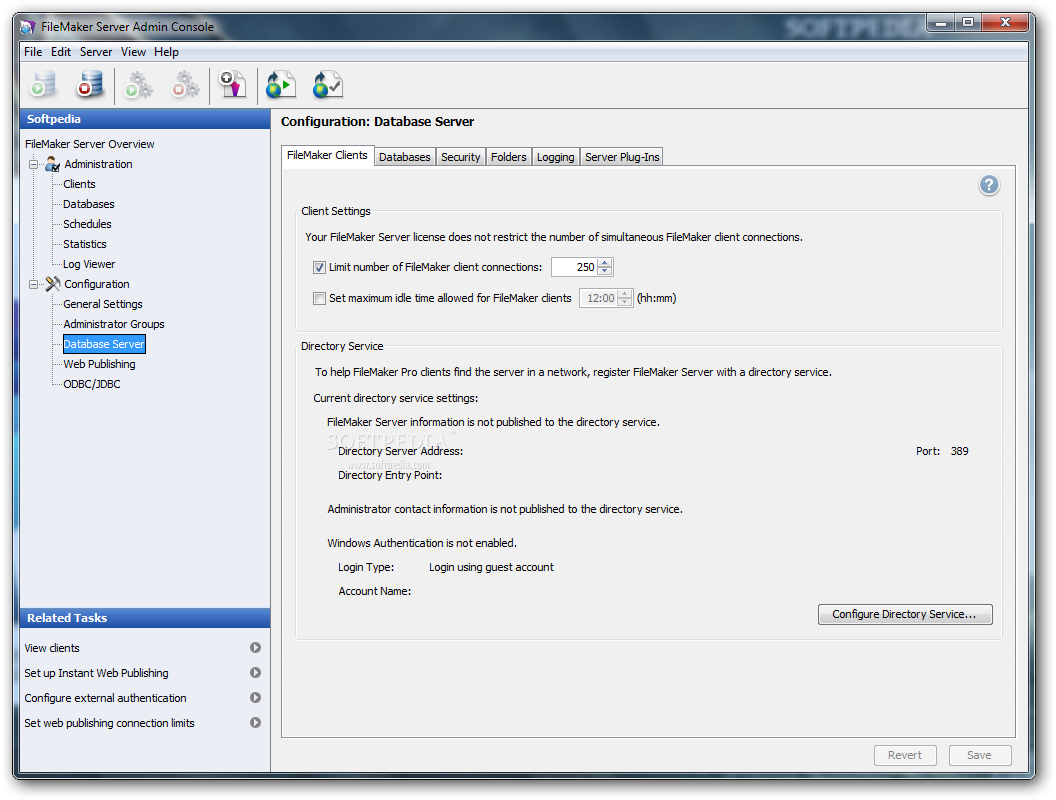The height and width of the screenshot is (800, 1056).
Task: Open the File menu
Action: pos(33,52)
